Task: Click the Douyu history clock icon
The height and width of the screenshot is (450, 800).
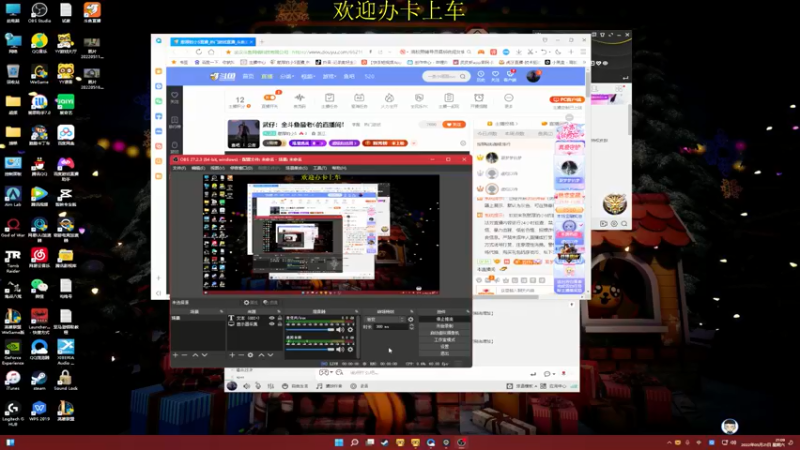Action: coord(481,74)
